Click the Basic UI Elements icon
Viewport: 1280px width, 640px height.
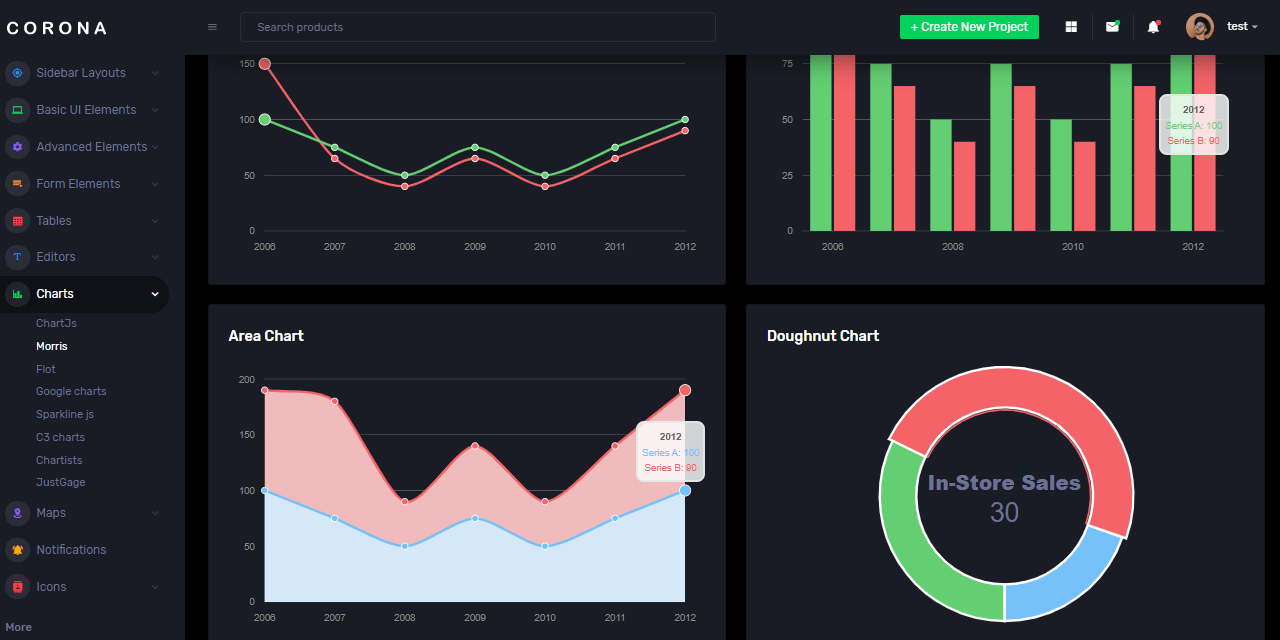[17, 110]
